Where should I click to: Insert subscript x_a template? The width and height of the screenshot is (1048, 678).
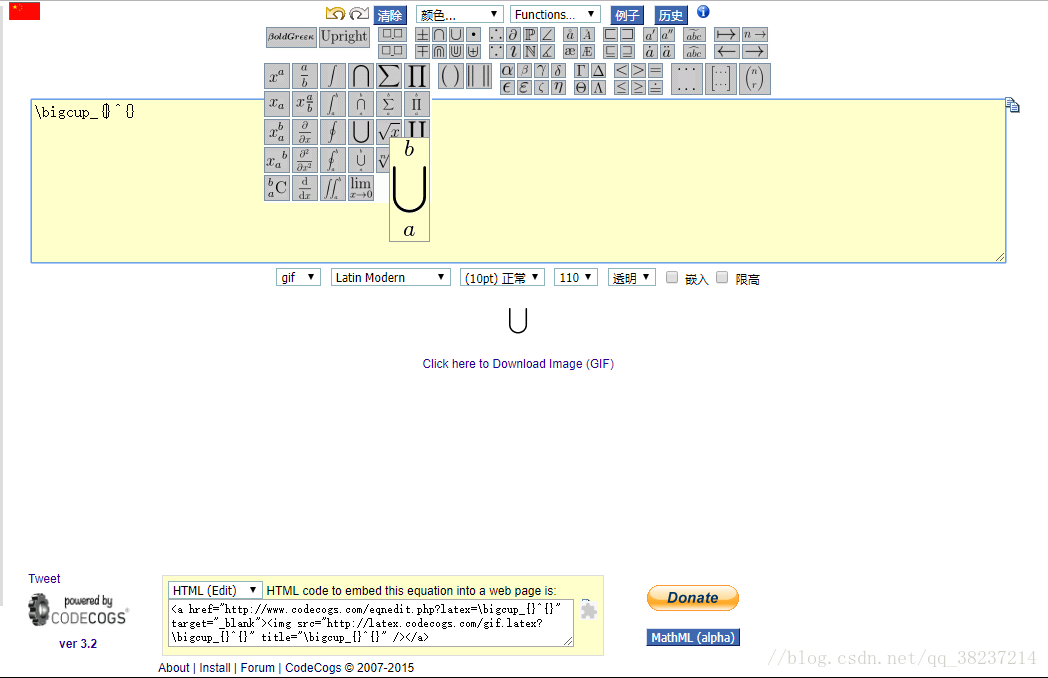coord(277,104)
